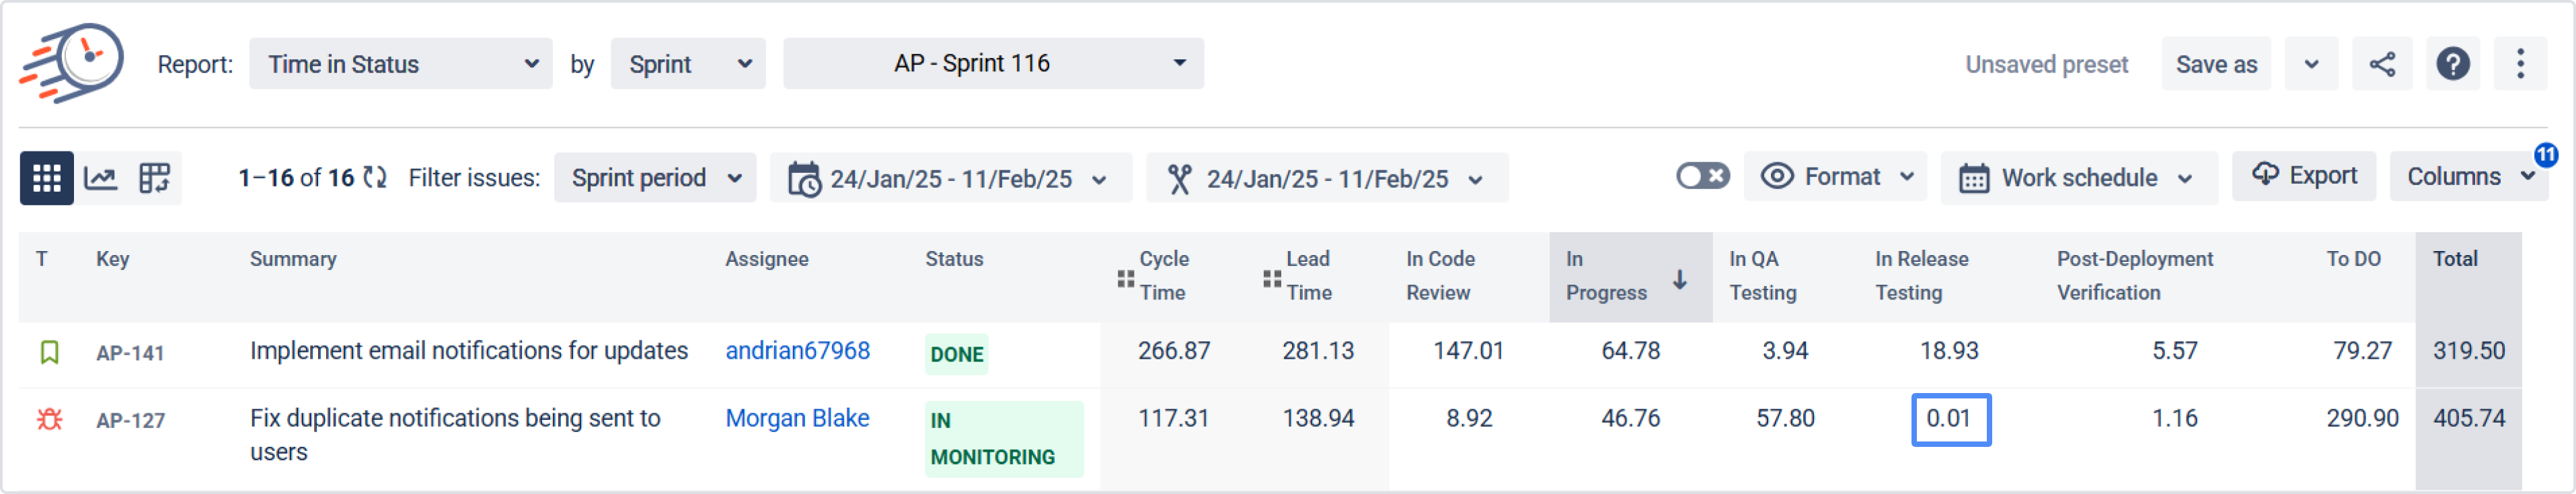Image resolution: width=2576 pixels, height=494 pixels.
Task: Click the refresh icon beside issue count
Action: [x=375, y=178]
